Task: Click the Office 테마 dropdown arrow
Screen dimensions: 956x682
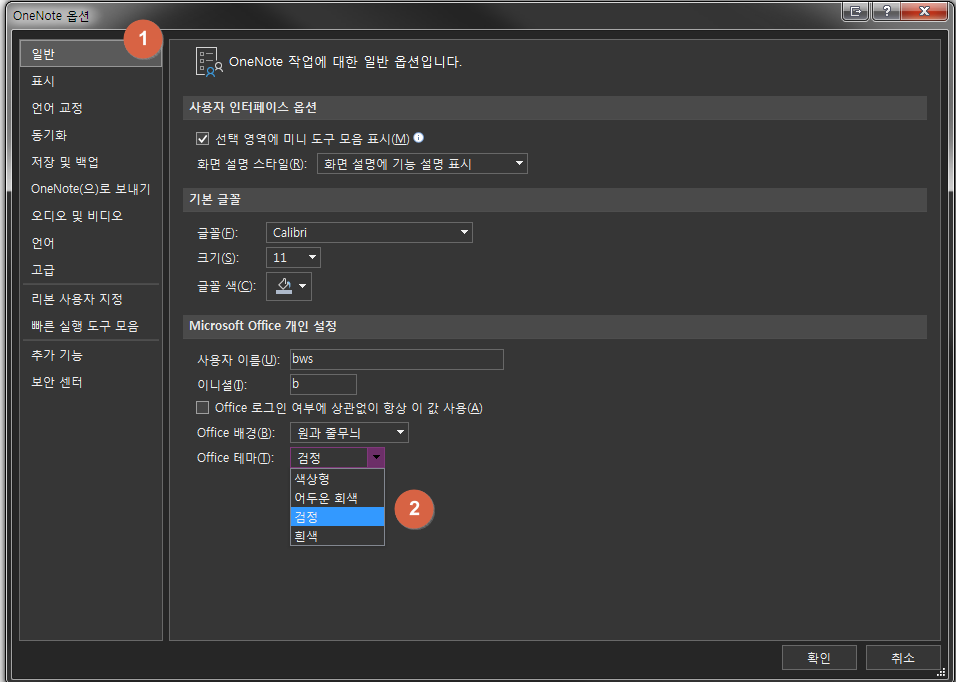Action: tap(376, 457)
